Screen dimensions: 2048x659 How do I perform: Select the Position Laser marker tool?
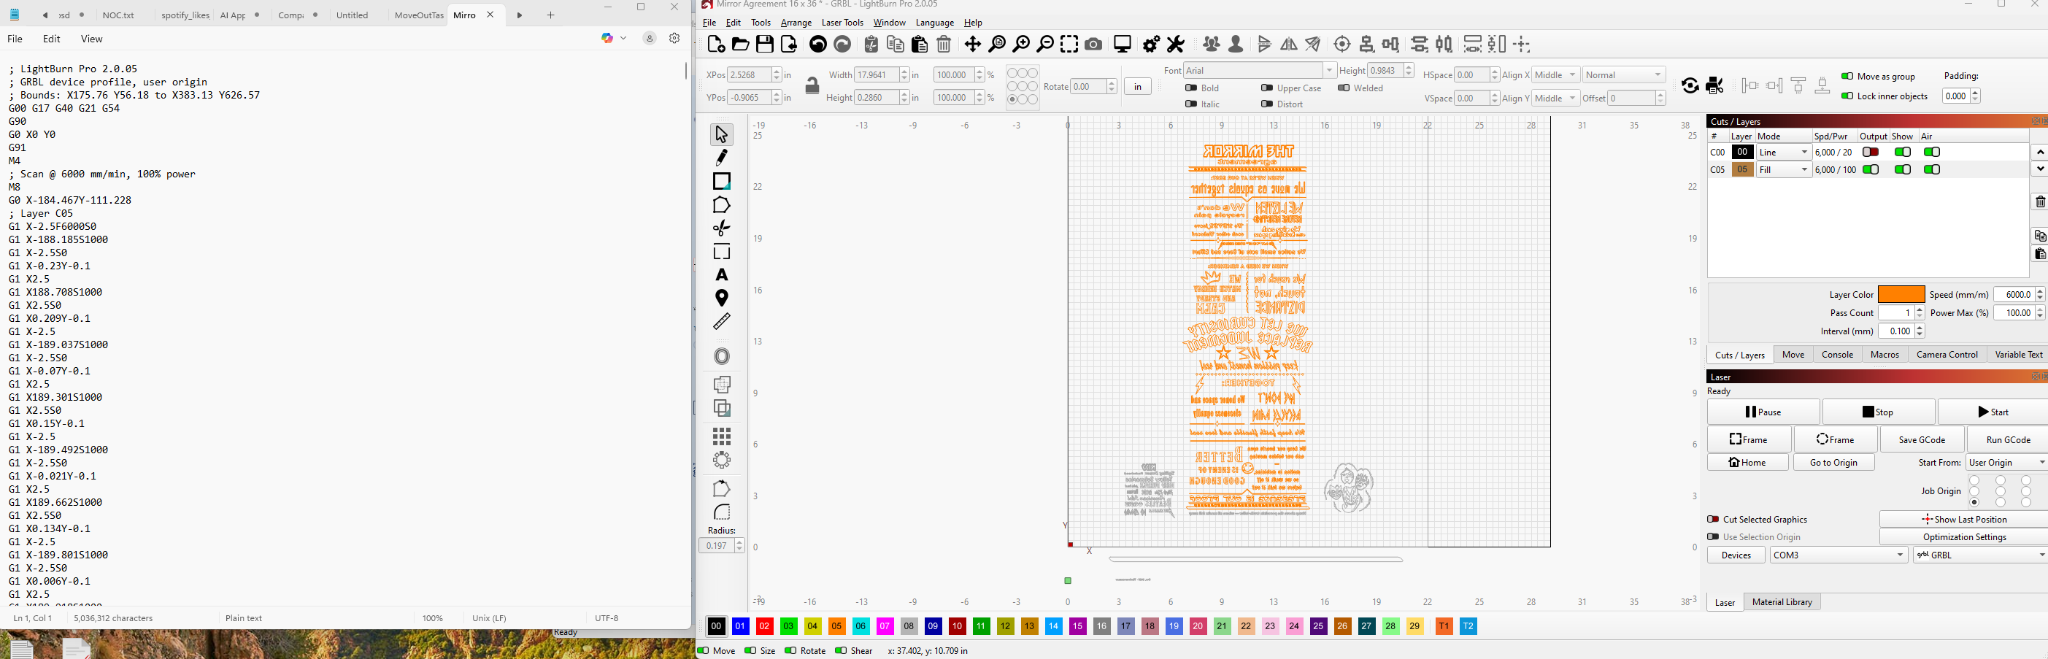point(721,298)
